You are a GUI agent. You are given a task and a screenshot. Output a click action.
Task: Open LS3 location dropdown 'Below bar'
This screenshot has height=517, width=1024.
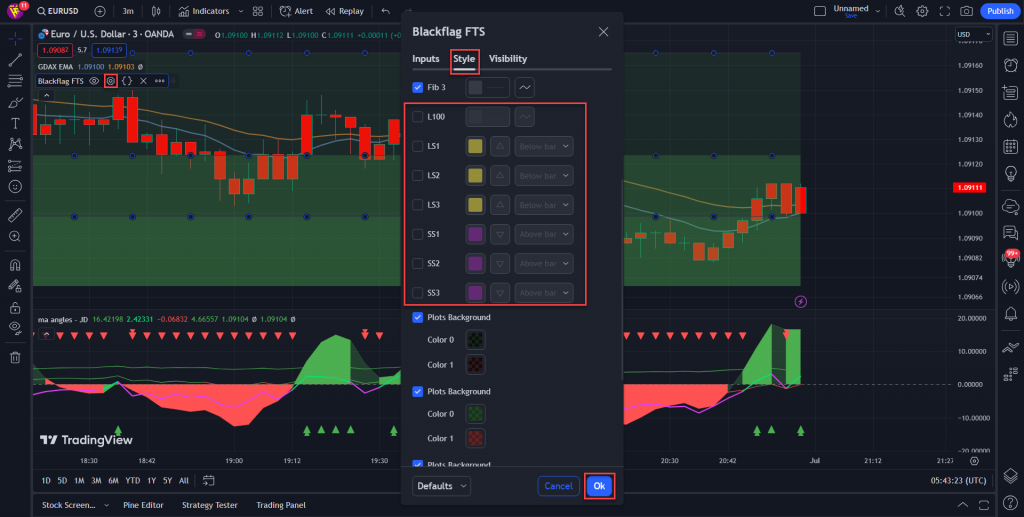(544, 205)
